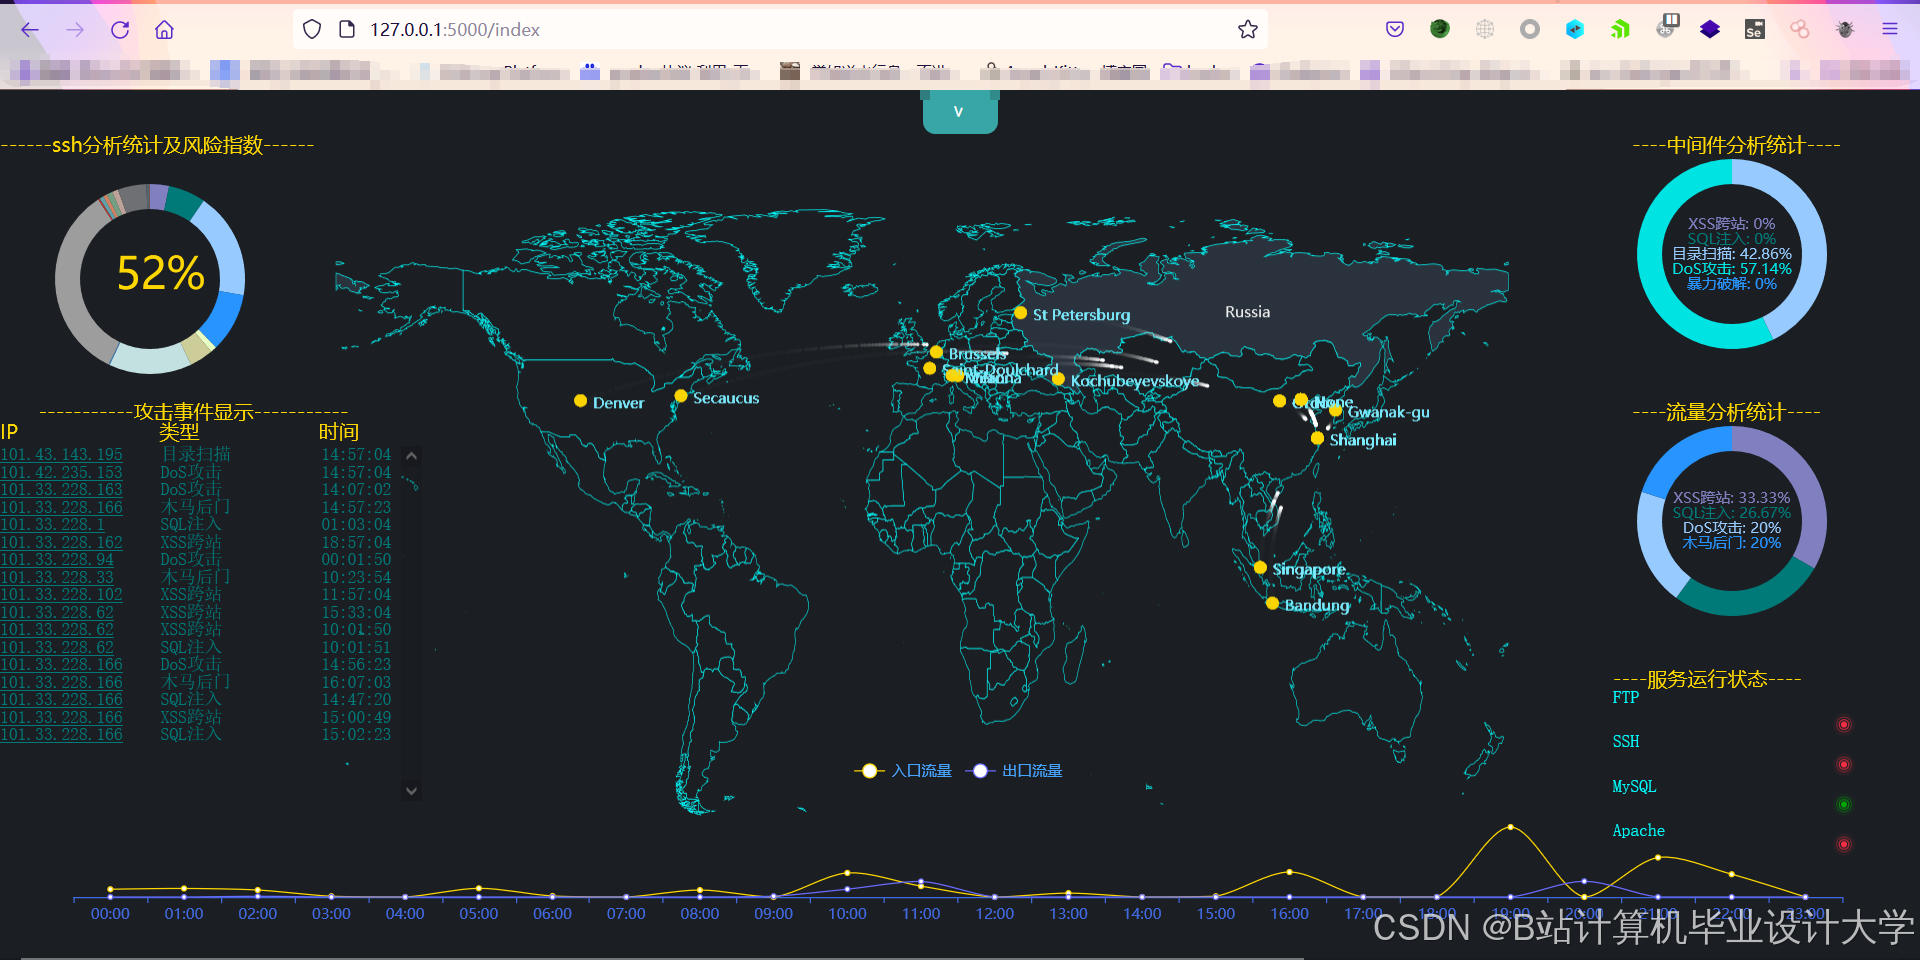Save the page to Pocket

click(x=1395, y=30)
